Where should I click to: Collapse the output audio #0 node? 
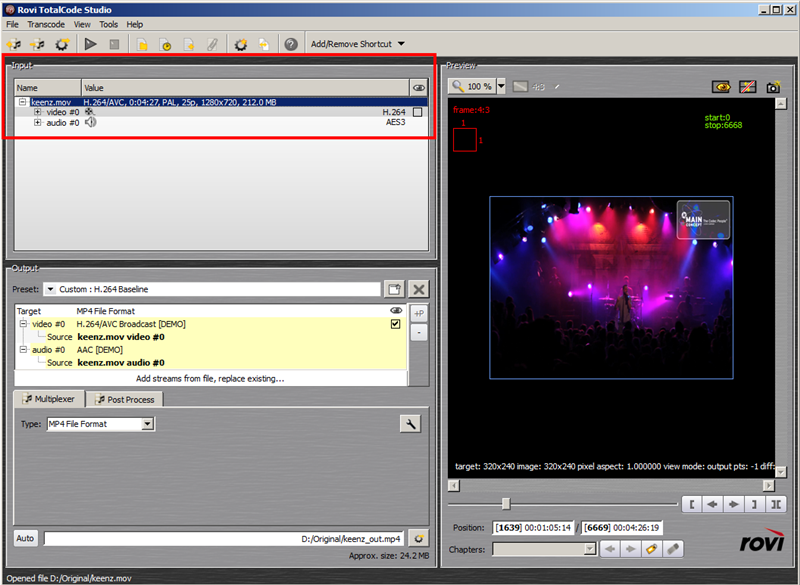tap(23, 350)
